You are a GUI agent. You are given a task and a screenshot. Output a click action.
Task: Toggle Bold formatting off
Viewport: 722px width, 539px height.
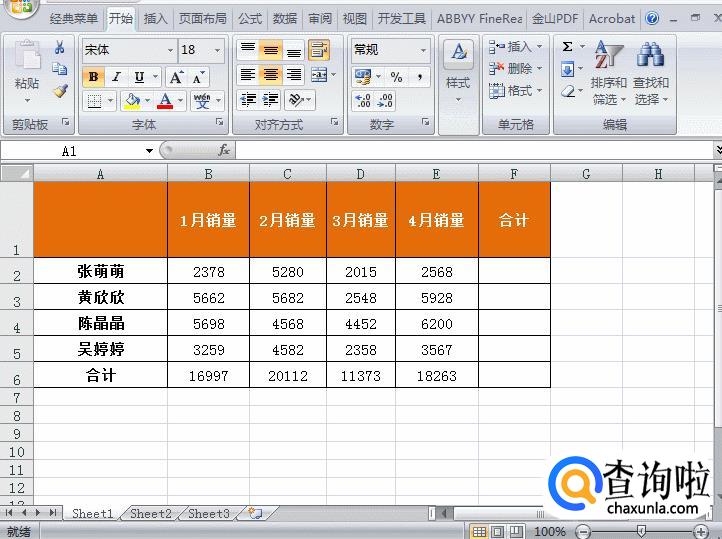coord(93,77)
